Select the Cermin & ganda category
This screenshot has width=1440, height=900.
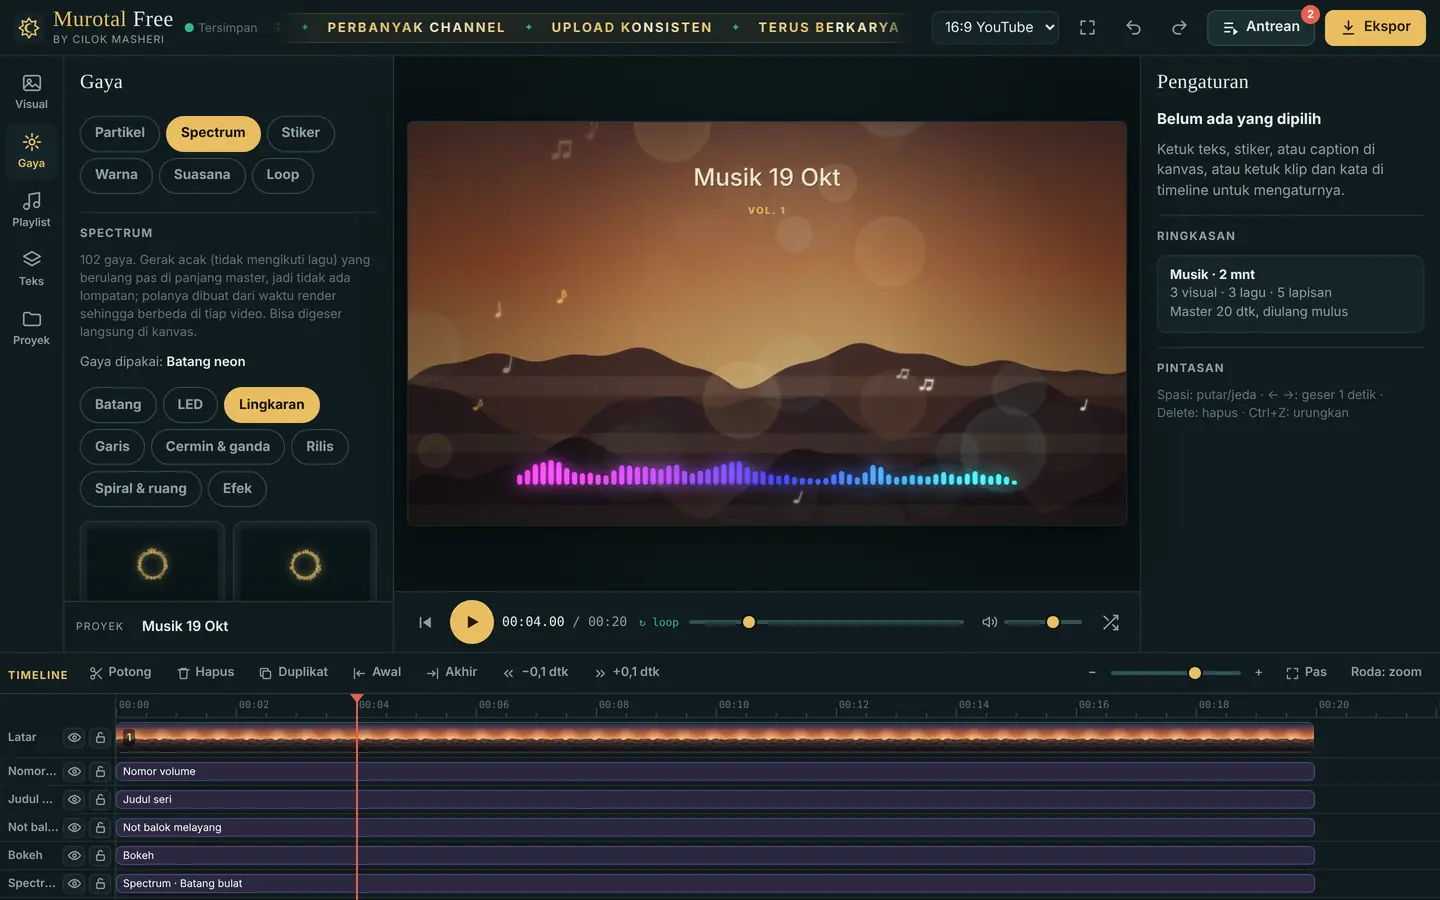click(218, 447)
